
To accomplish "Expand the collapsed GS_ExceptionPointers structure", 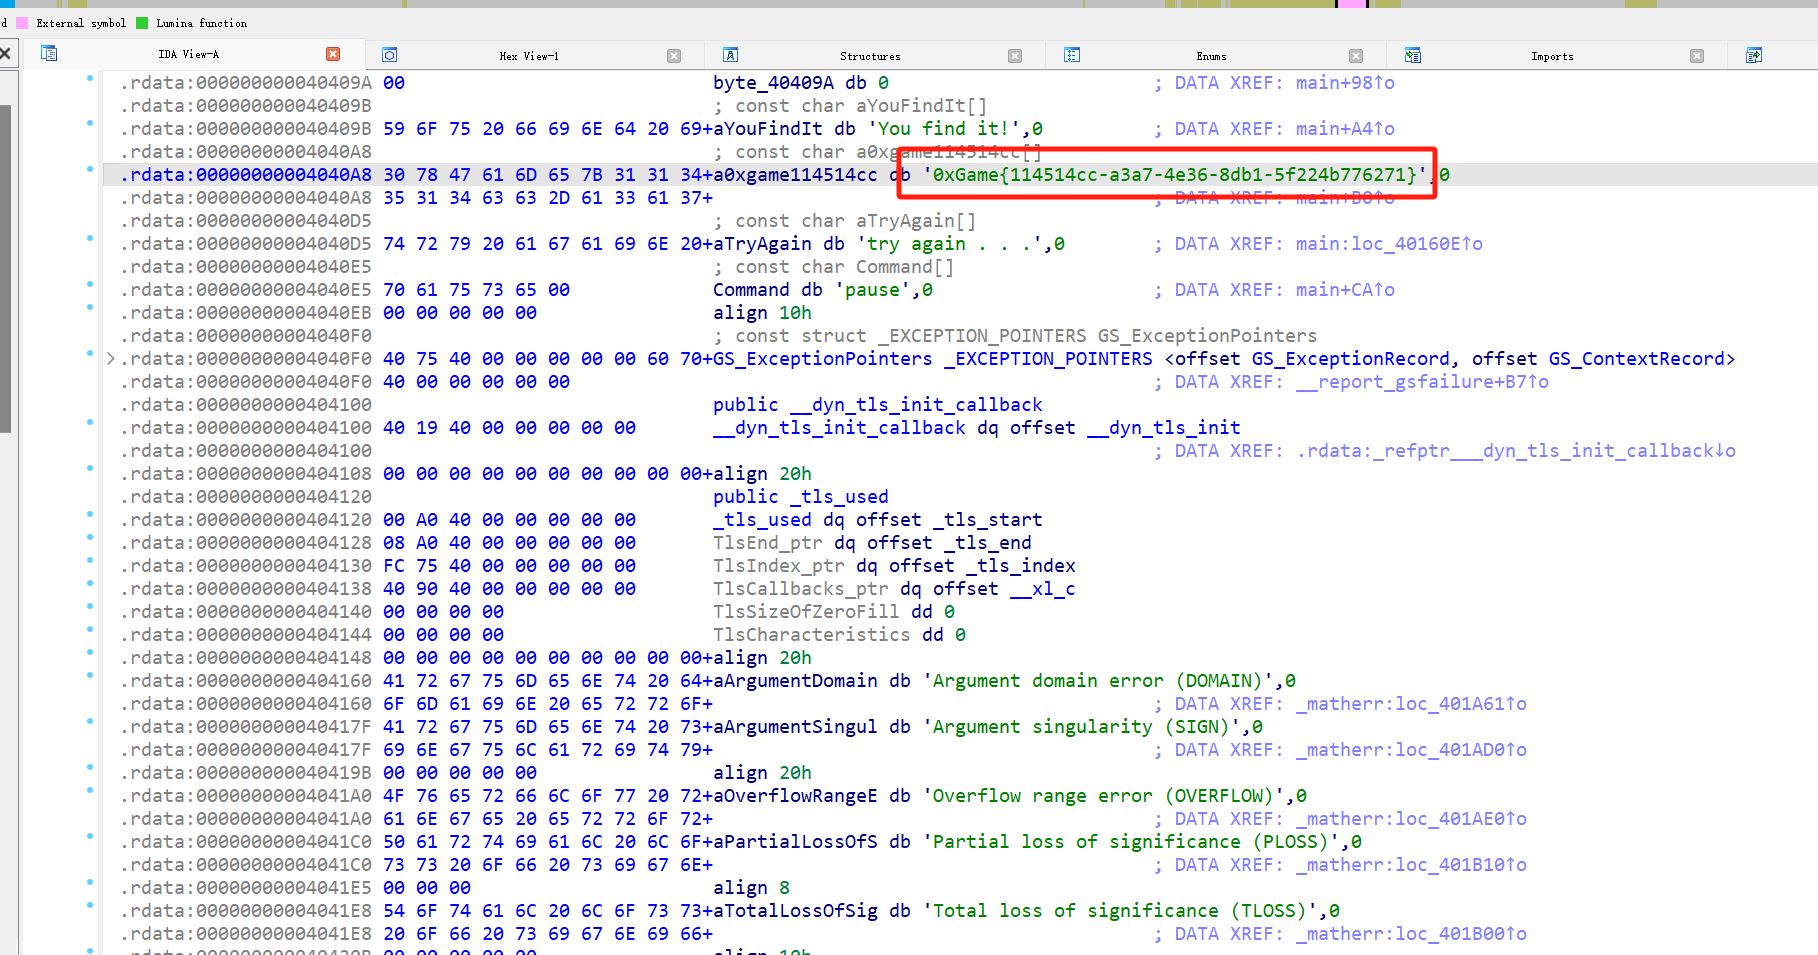I will tap(111, 359).
